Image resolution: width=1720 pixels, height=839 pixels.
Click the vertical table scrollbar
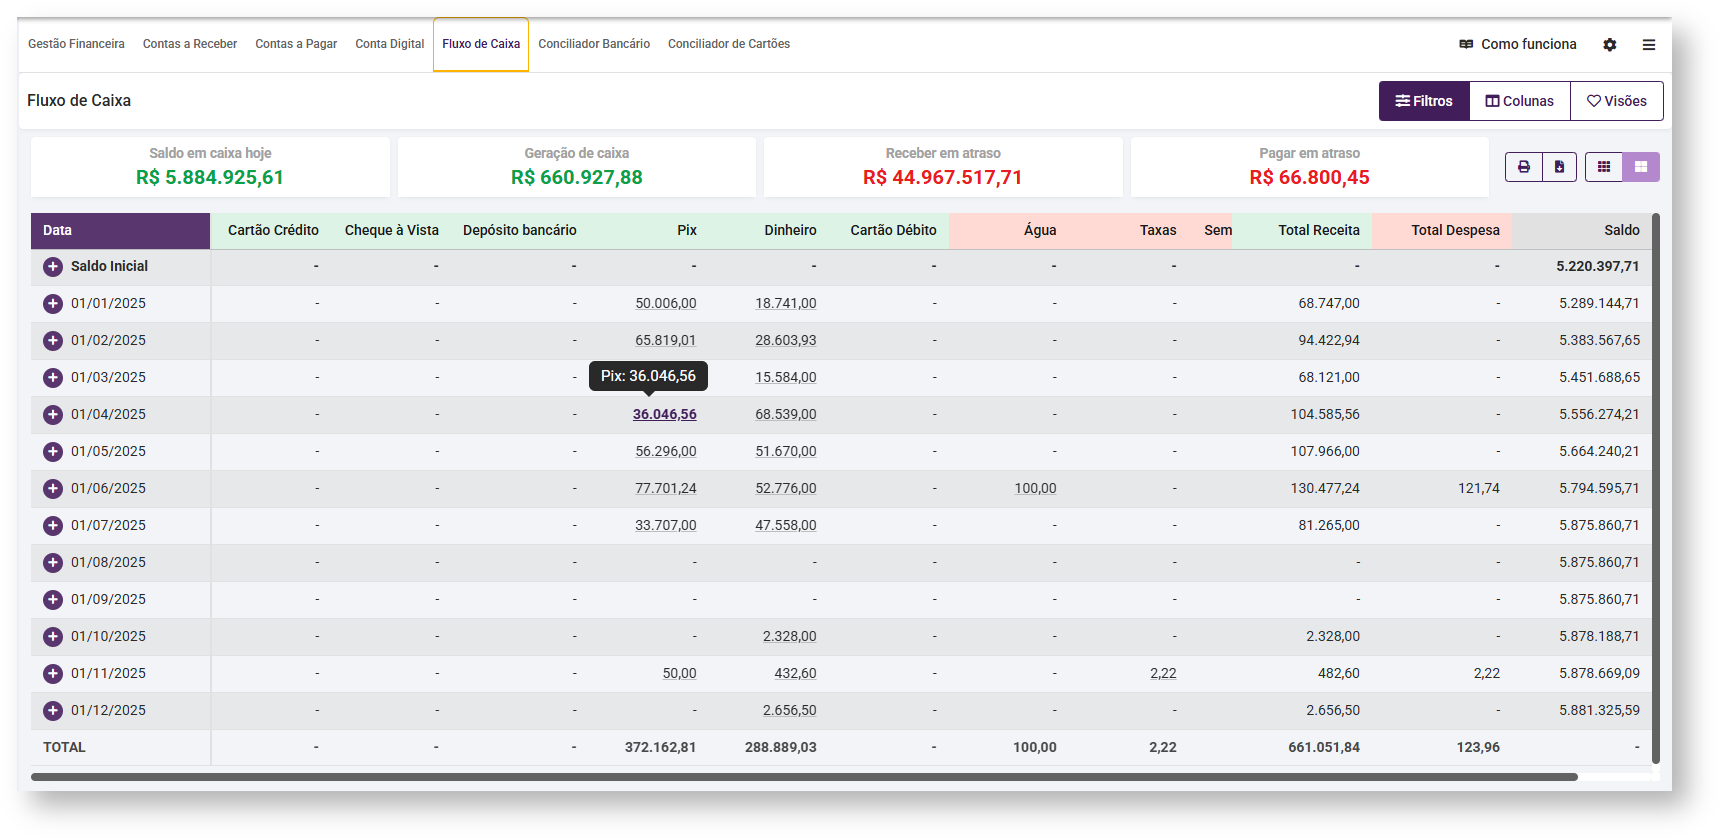point(1656,488)
